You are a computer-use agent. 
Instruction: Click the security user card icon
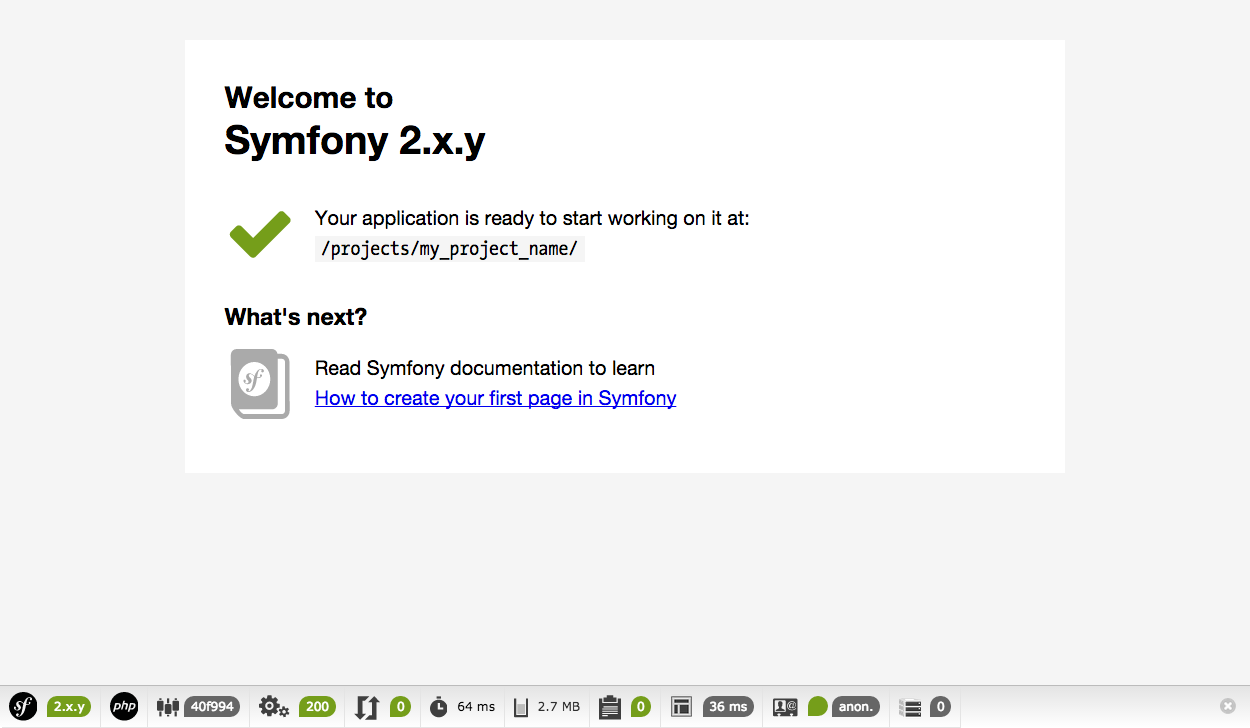(785, 707)
